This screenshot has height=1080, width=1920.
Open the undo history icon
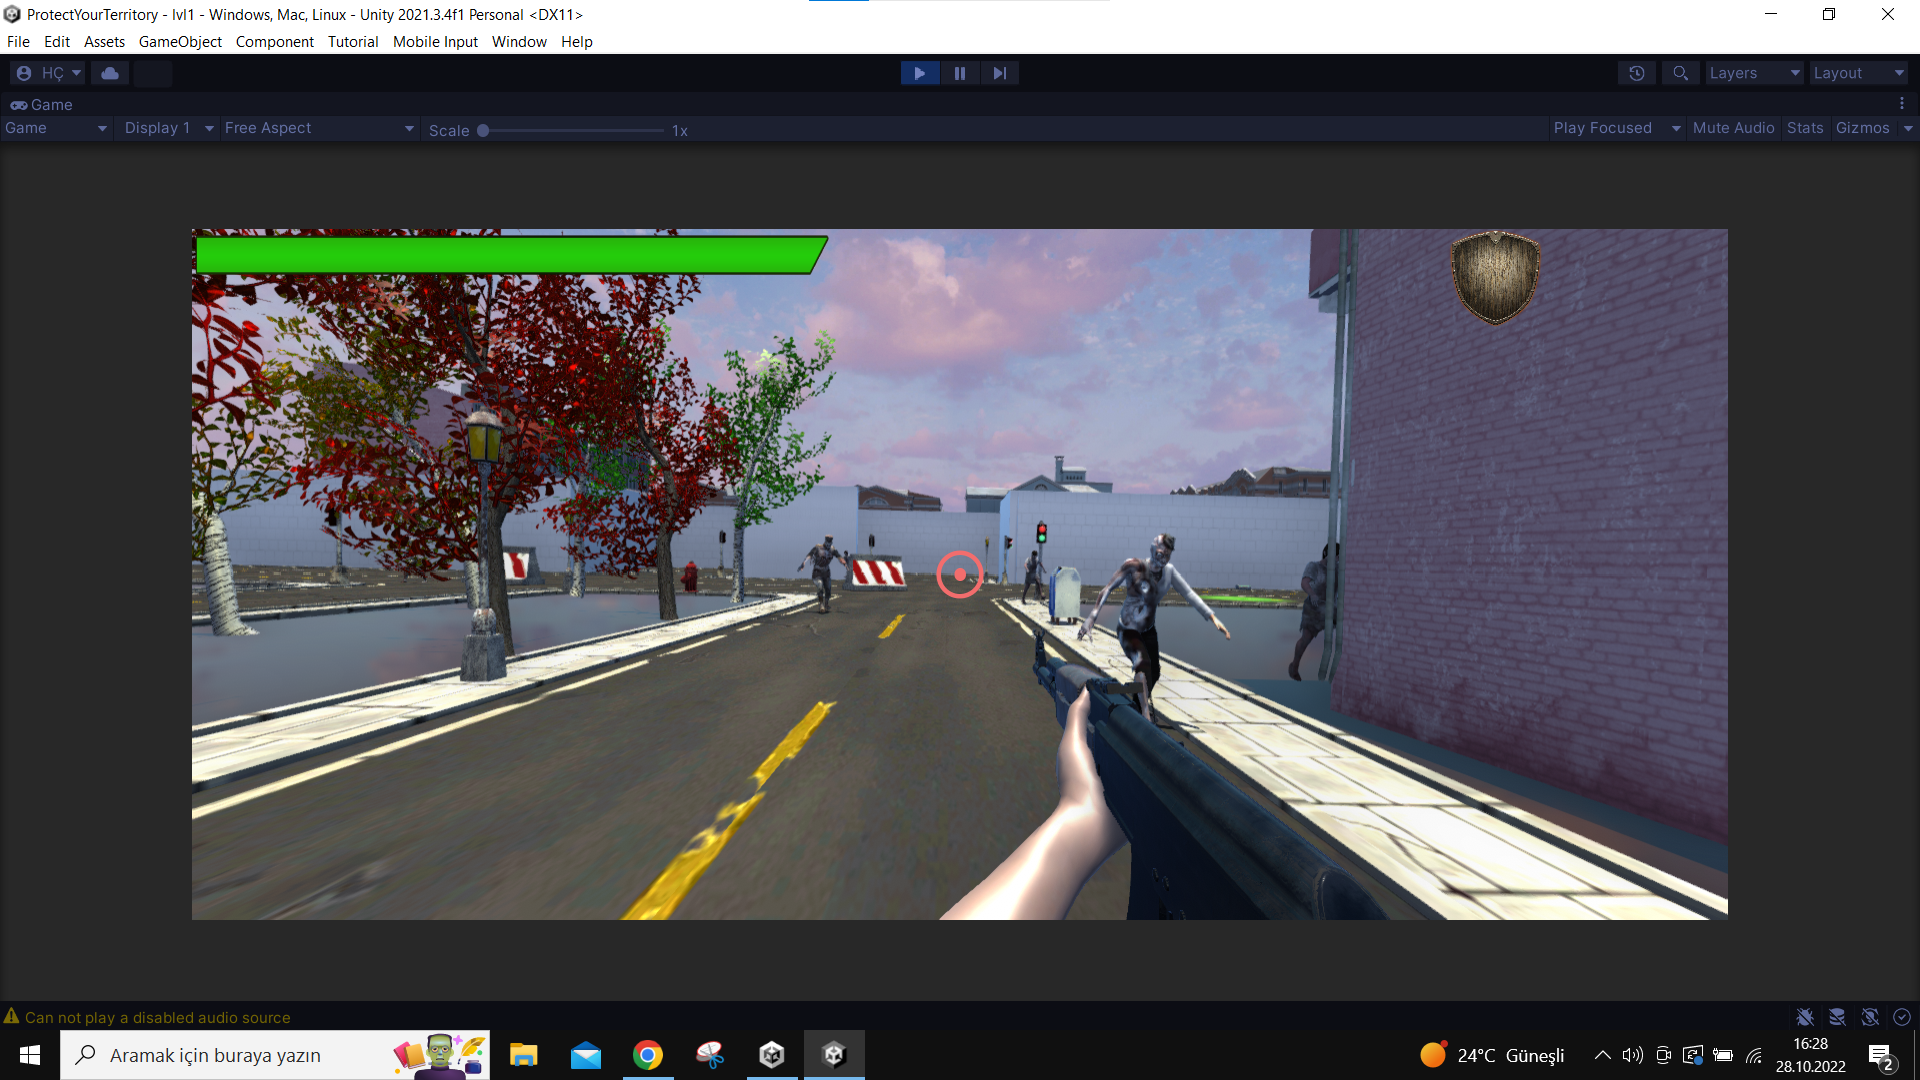tap(1636, 73)
